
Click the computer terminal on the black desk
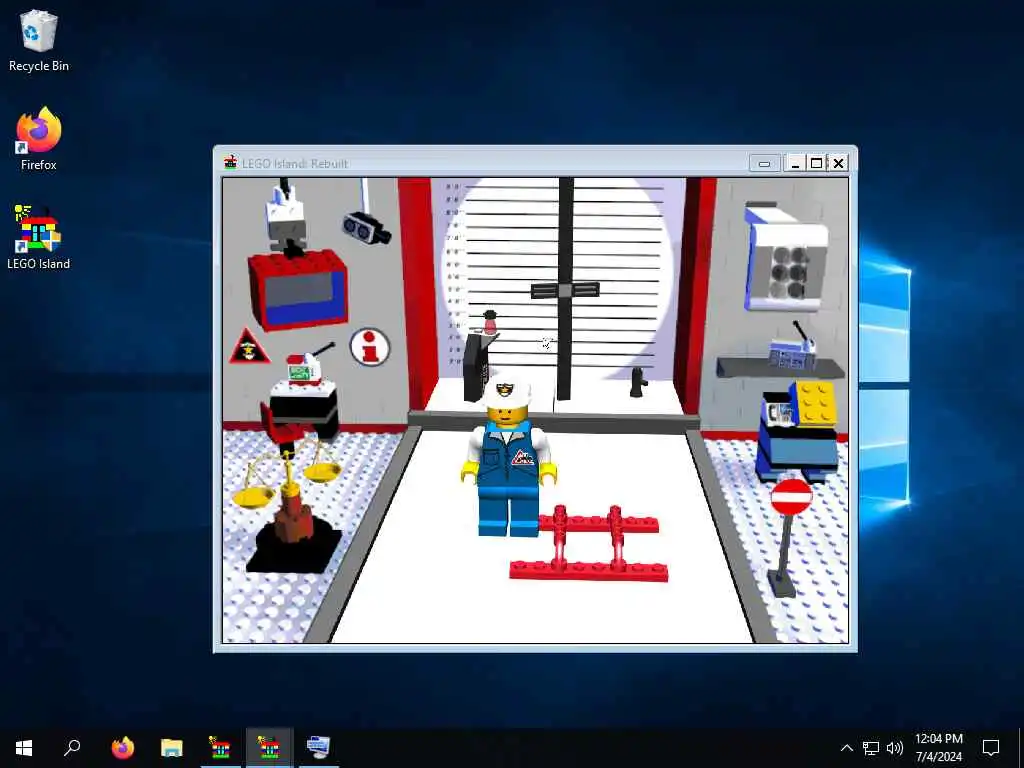304,369
